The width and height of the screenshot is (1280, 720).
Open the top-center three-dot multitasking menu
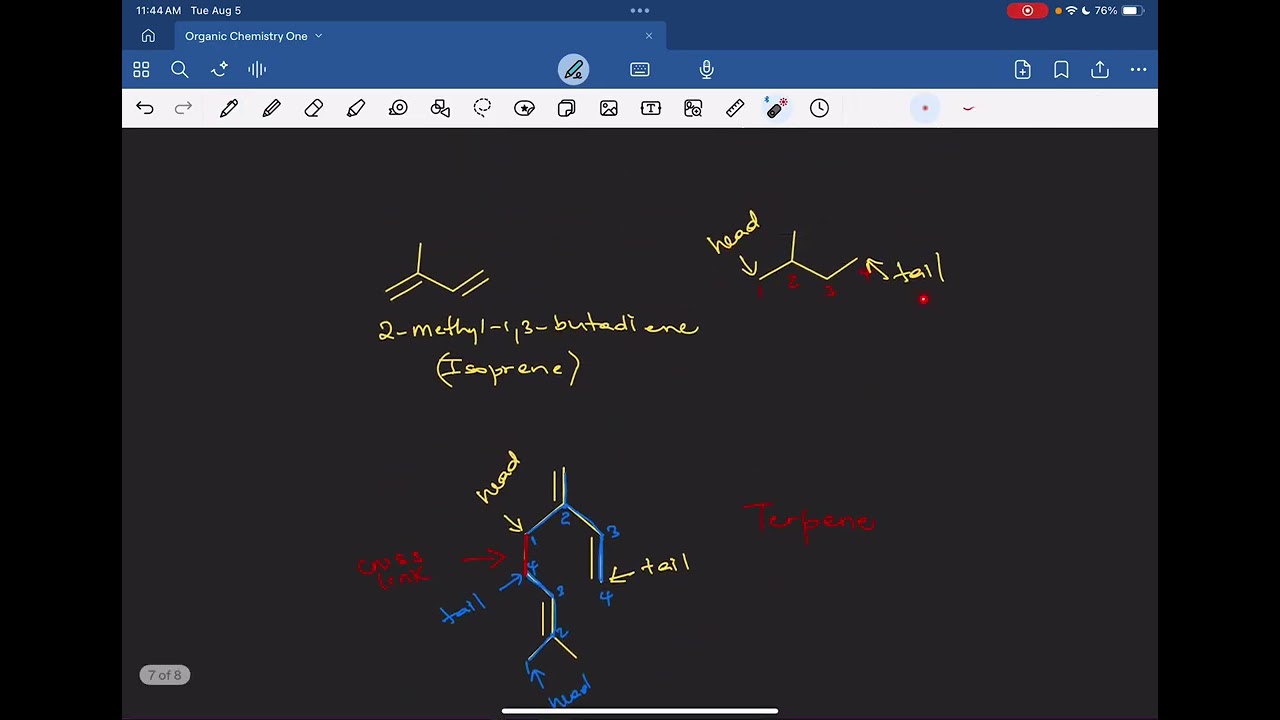[x=640, y=10]
